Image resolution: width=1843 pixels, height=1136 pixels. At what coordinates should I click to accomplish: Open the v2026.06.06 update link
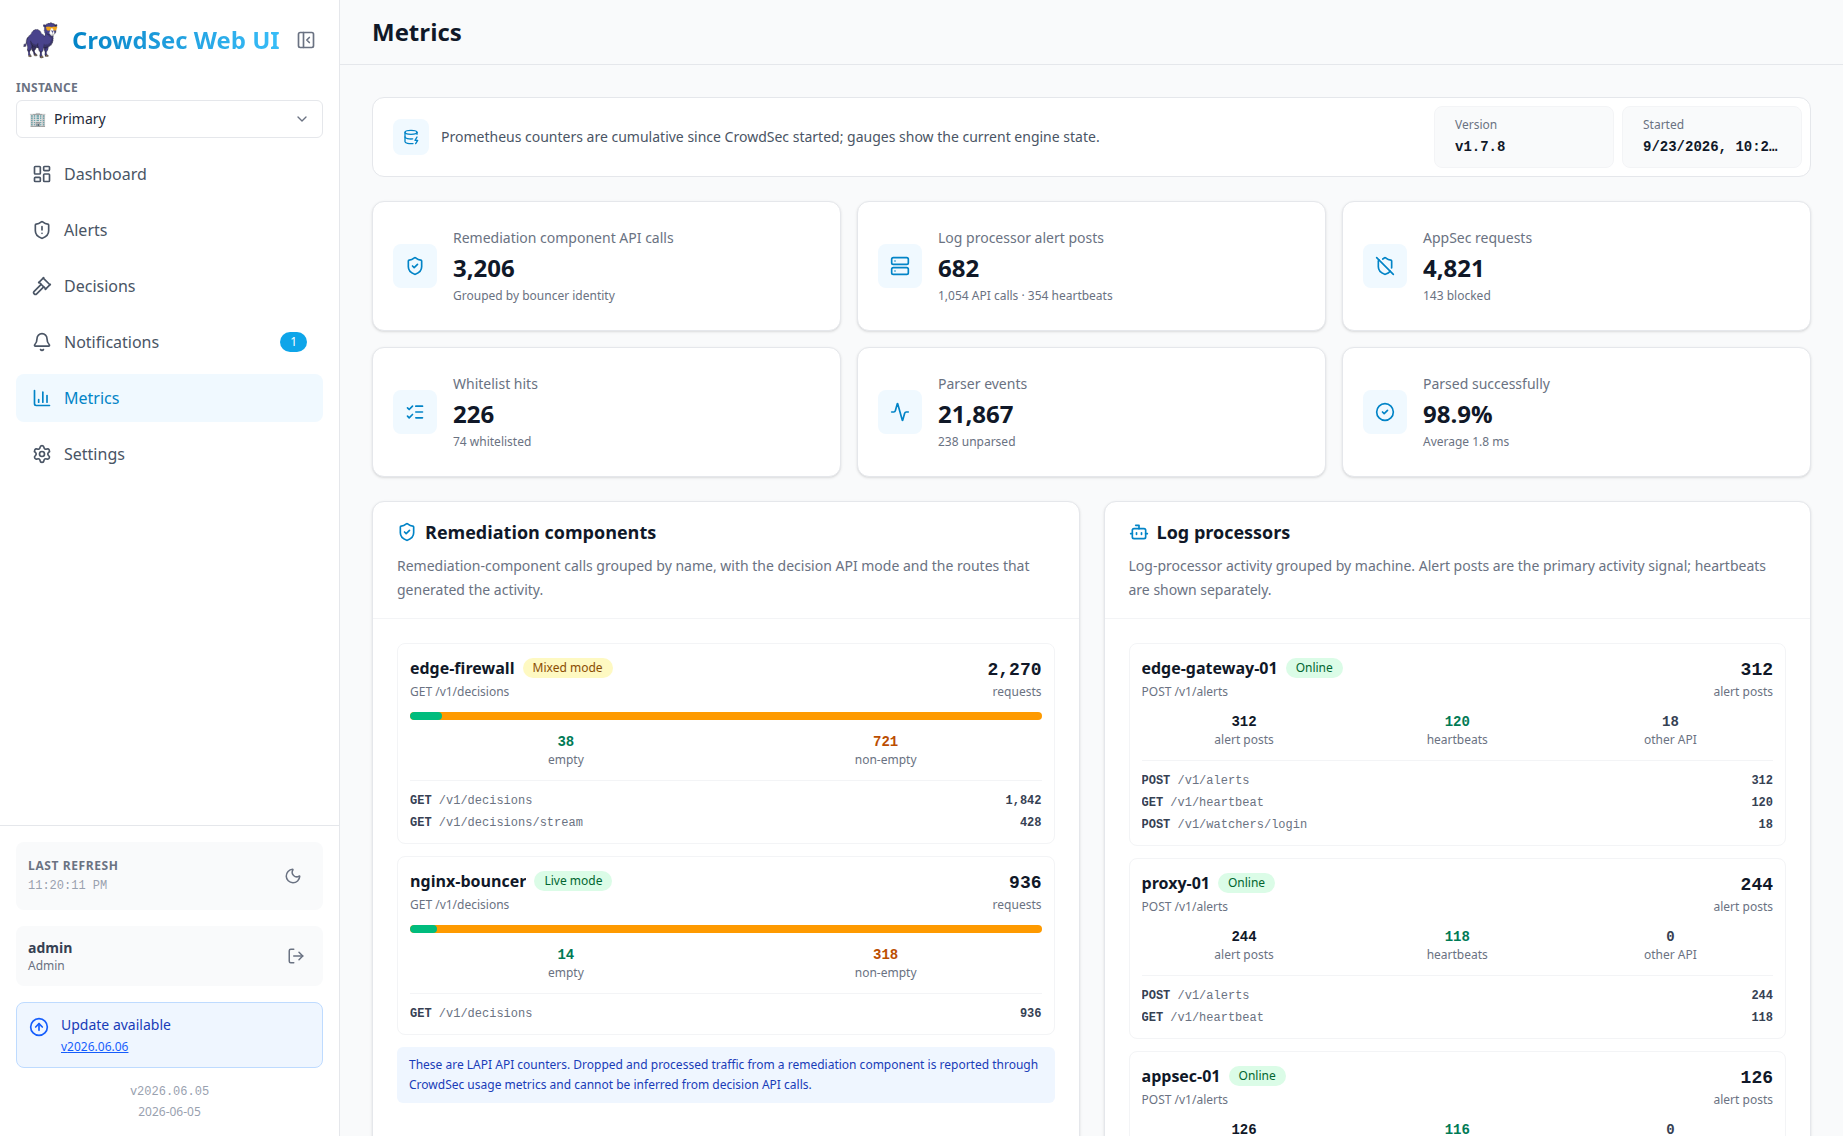(95, 1047)
